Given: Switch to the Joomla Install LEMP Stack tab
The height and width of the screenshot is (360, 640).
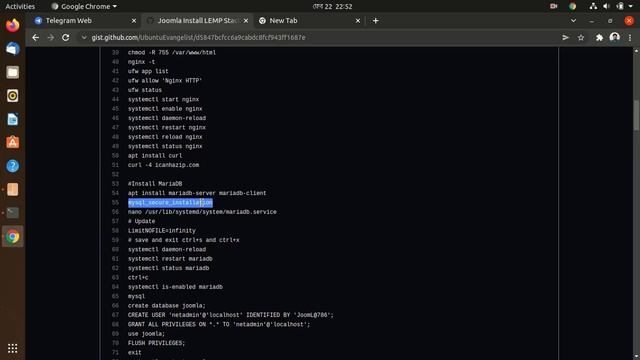Looking at the screenshot, I should coord(198,20).
